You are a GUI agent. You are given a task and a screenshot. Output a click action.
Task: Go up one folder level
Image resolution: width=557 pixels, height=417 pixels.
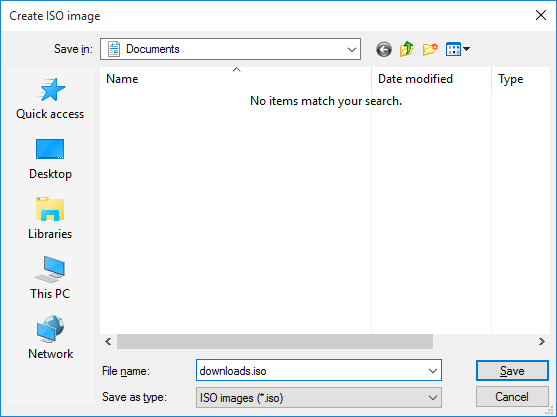coord(407,49)
